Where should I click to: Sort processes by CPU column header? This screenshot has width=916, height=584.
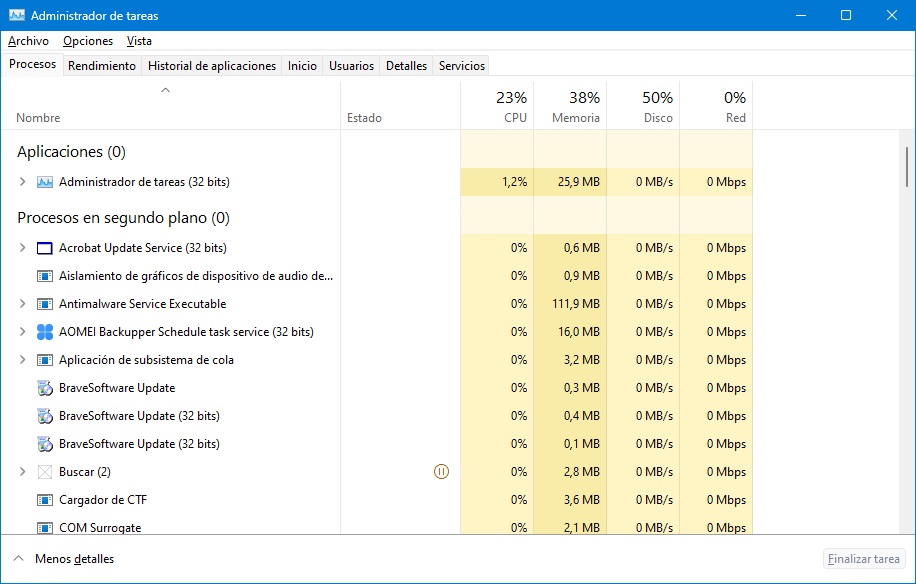[x=497, y=108]
